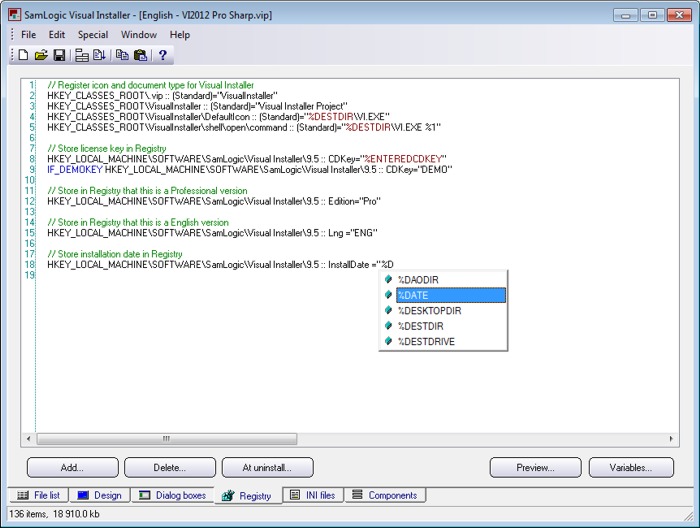Open the Special menu
The height and width of the screenshot is (528, 700).
(x=93, y=35)
